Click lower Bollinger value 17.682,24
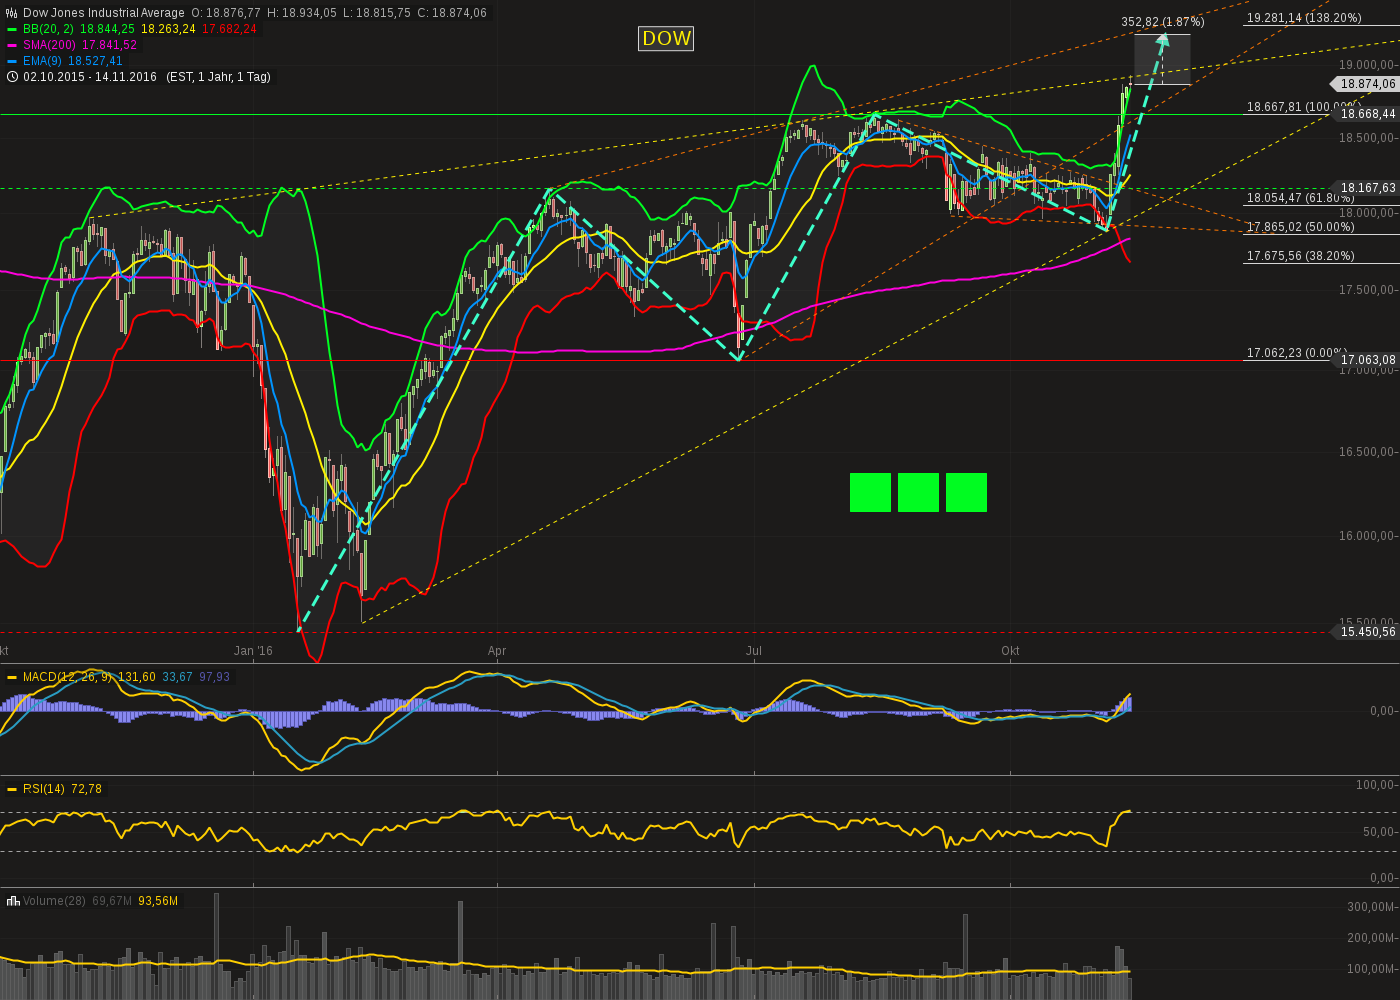 point(229,29)
